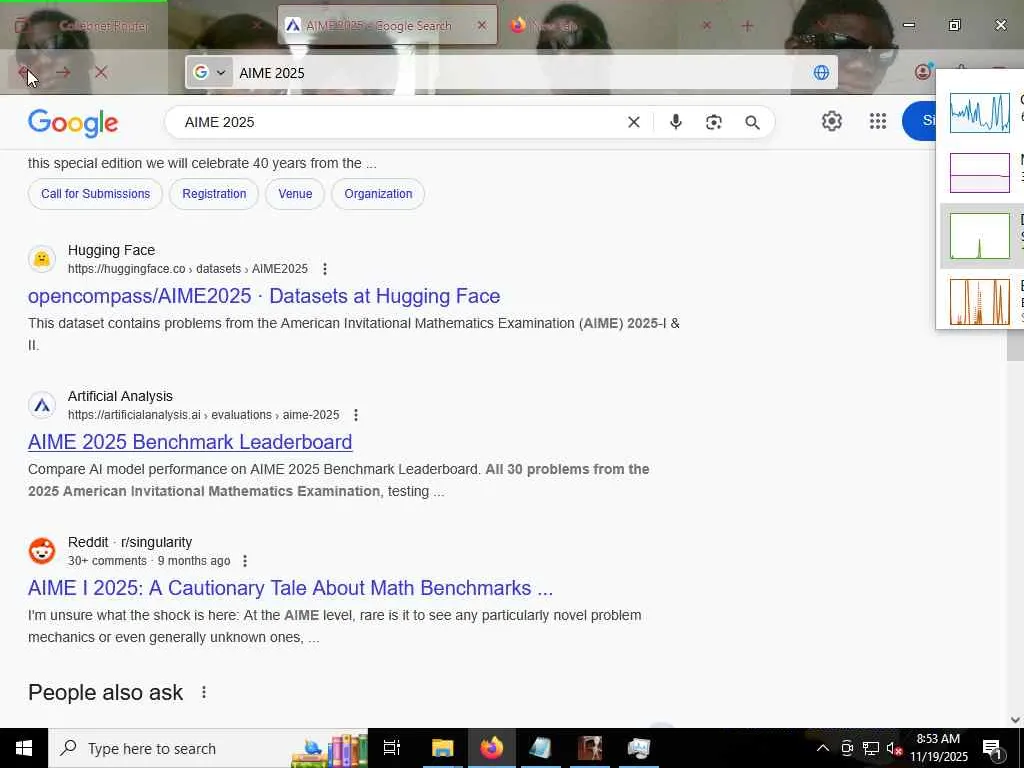Viewport: 1024px width, 768px height.
Task: Open AIME 2025 Benchmark Leaderboard link
Action: [190, 442]
